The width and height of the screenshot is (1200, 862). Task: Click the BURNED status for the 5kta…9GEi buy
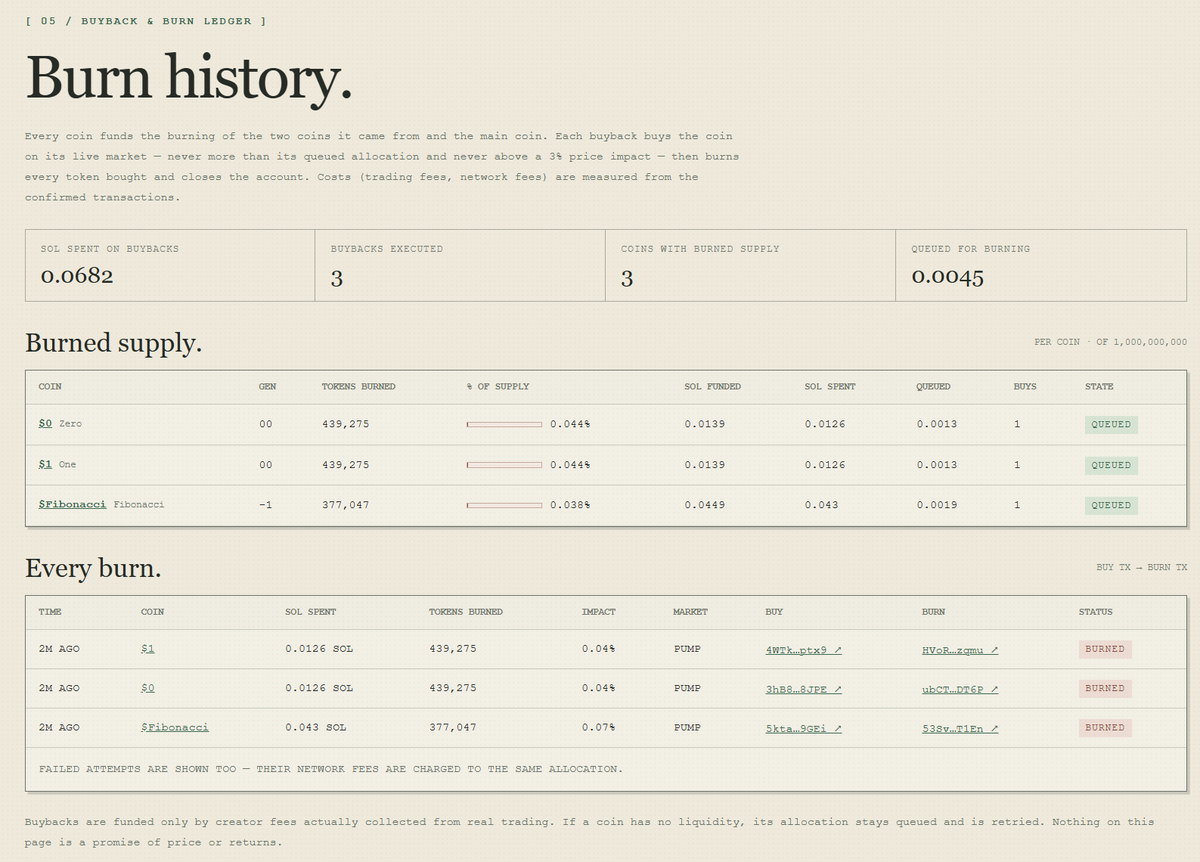pyautogui.click(x=1105, y=728)
